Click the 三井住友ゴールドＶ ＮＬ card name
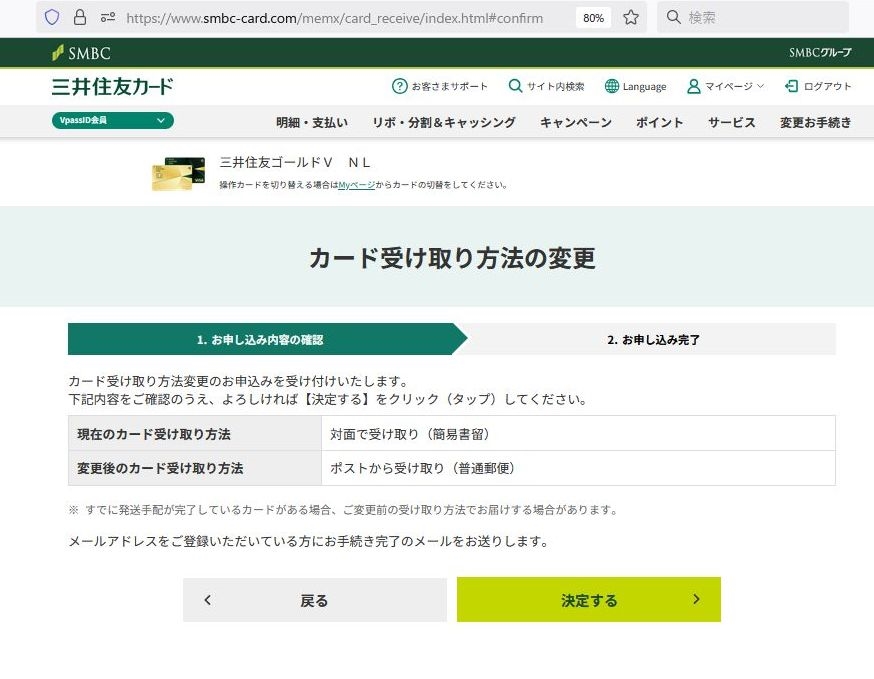 click(295, 162)
